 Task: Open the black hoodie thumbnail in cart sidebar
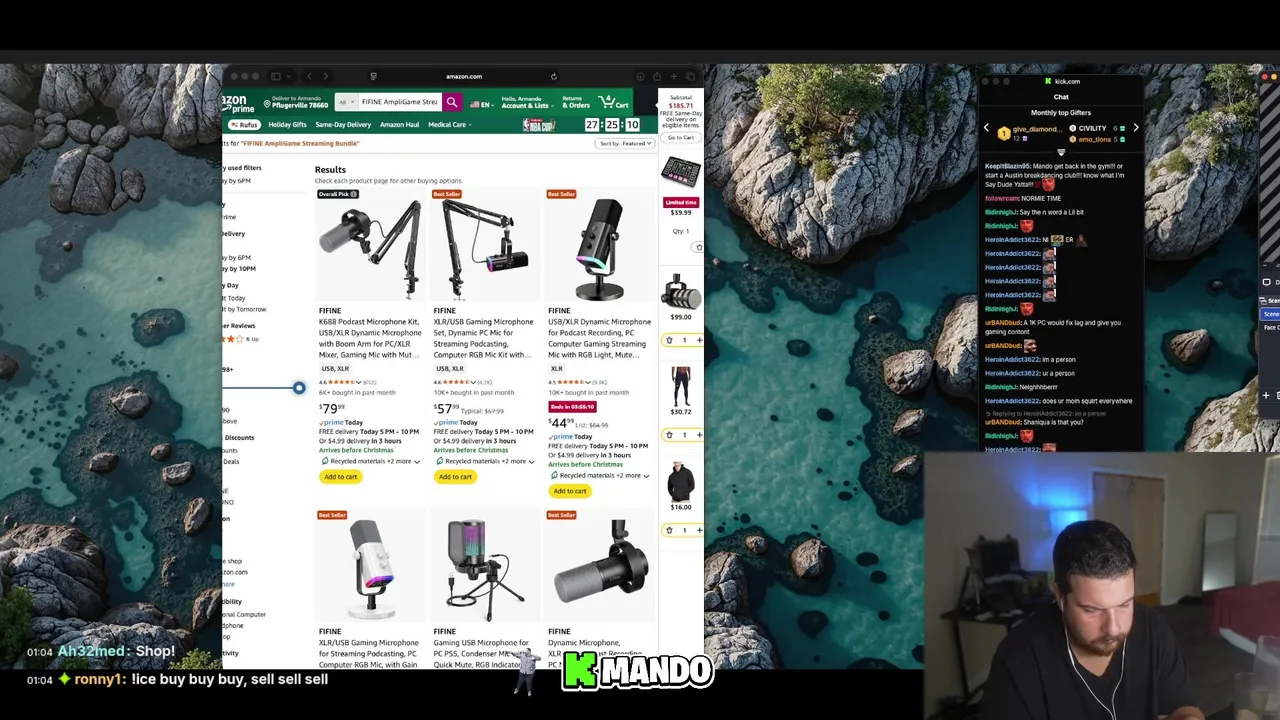coord(681,482)
